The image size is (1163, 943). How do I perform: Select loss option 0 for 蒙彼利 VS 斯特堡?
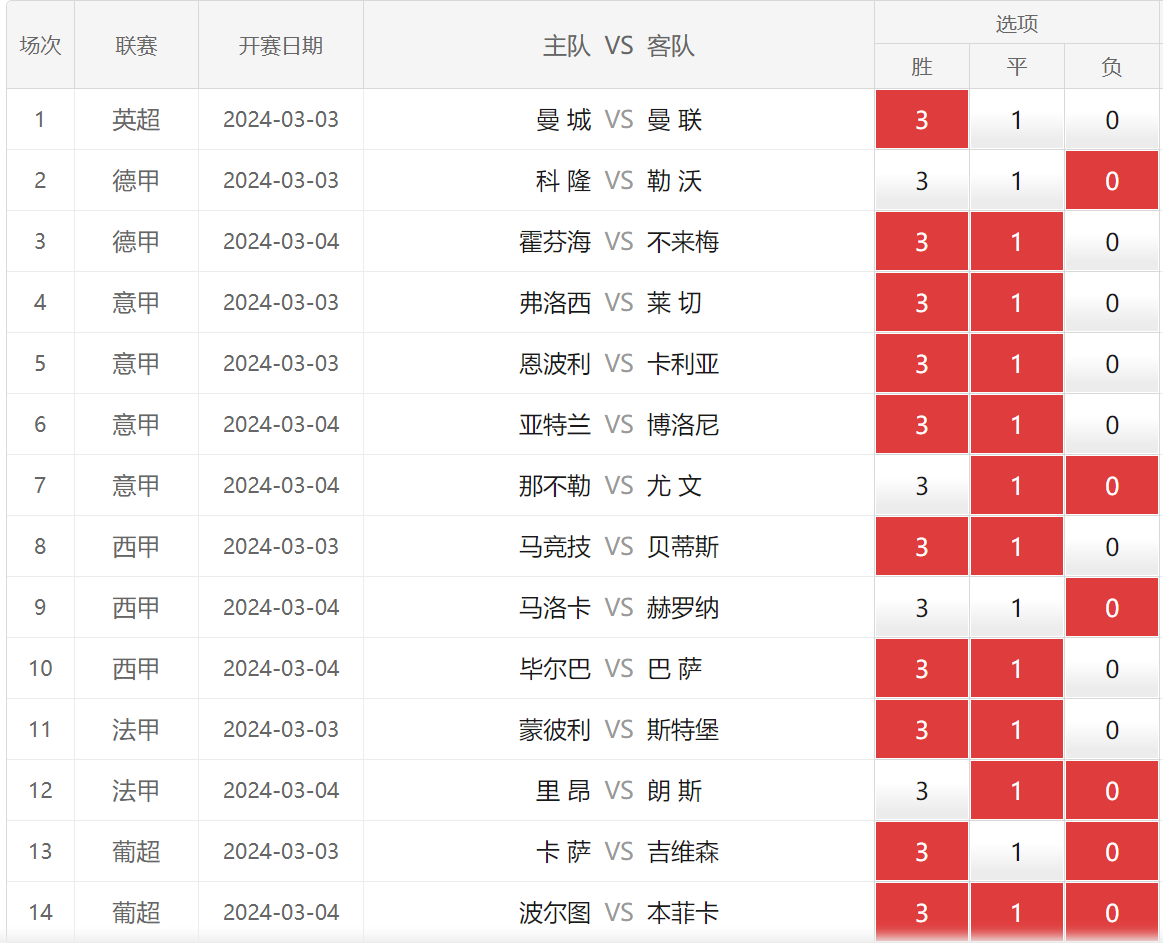coord(1111,729)
